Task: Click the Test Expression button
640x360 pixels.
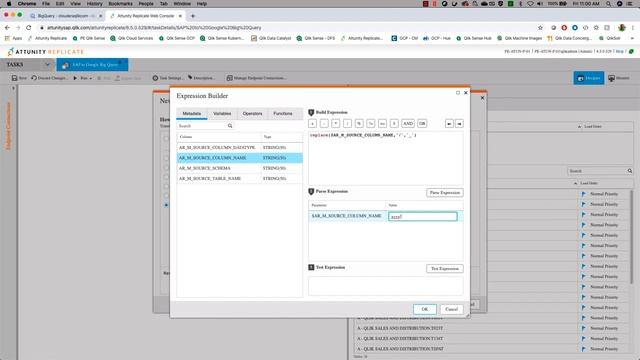Action: pyautogui.click(x=444, y=268)
